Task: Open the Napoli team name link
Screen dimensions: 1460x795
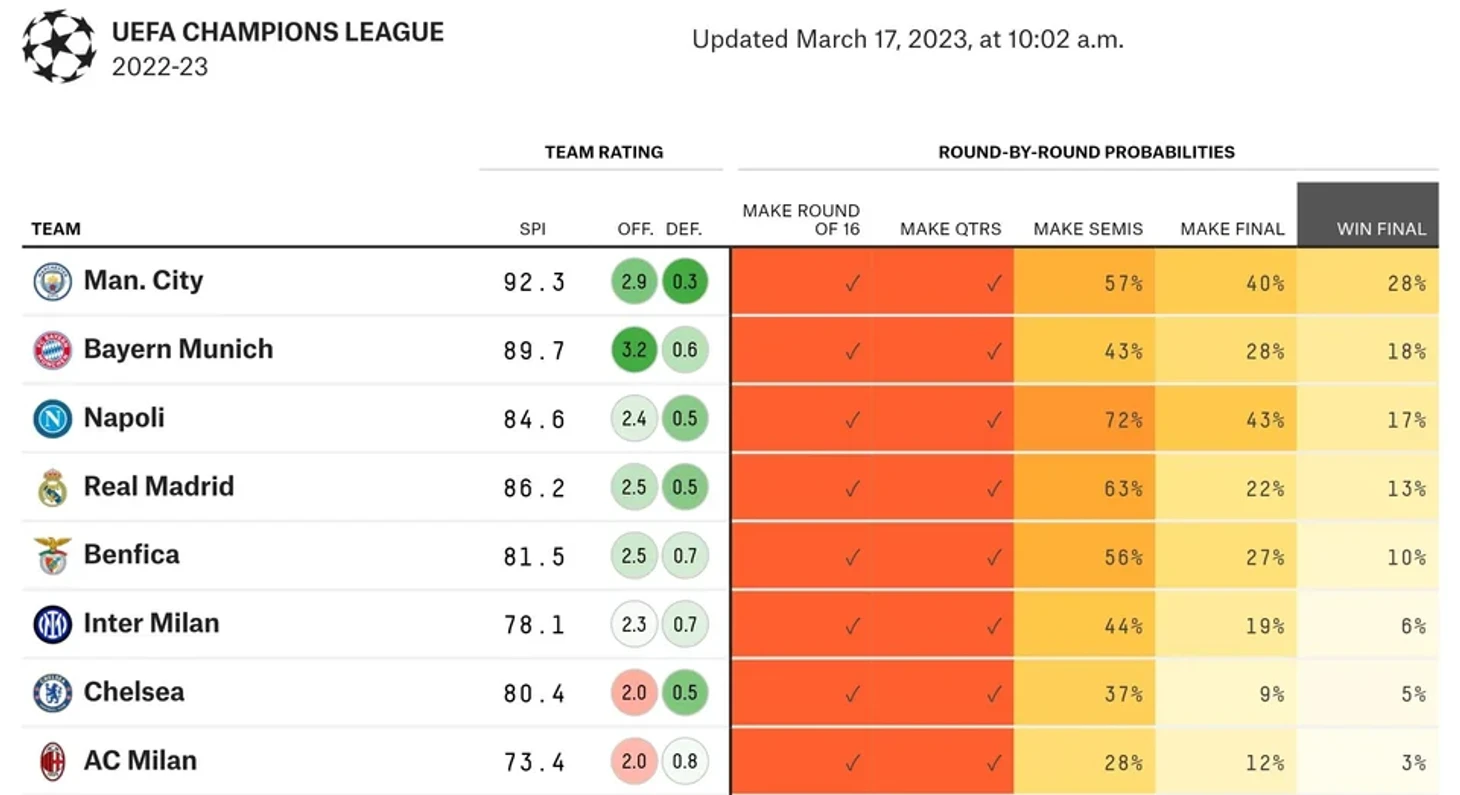Action: tap(124, 418)
